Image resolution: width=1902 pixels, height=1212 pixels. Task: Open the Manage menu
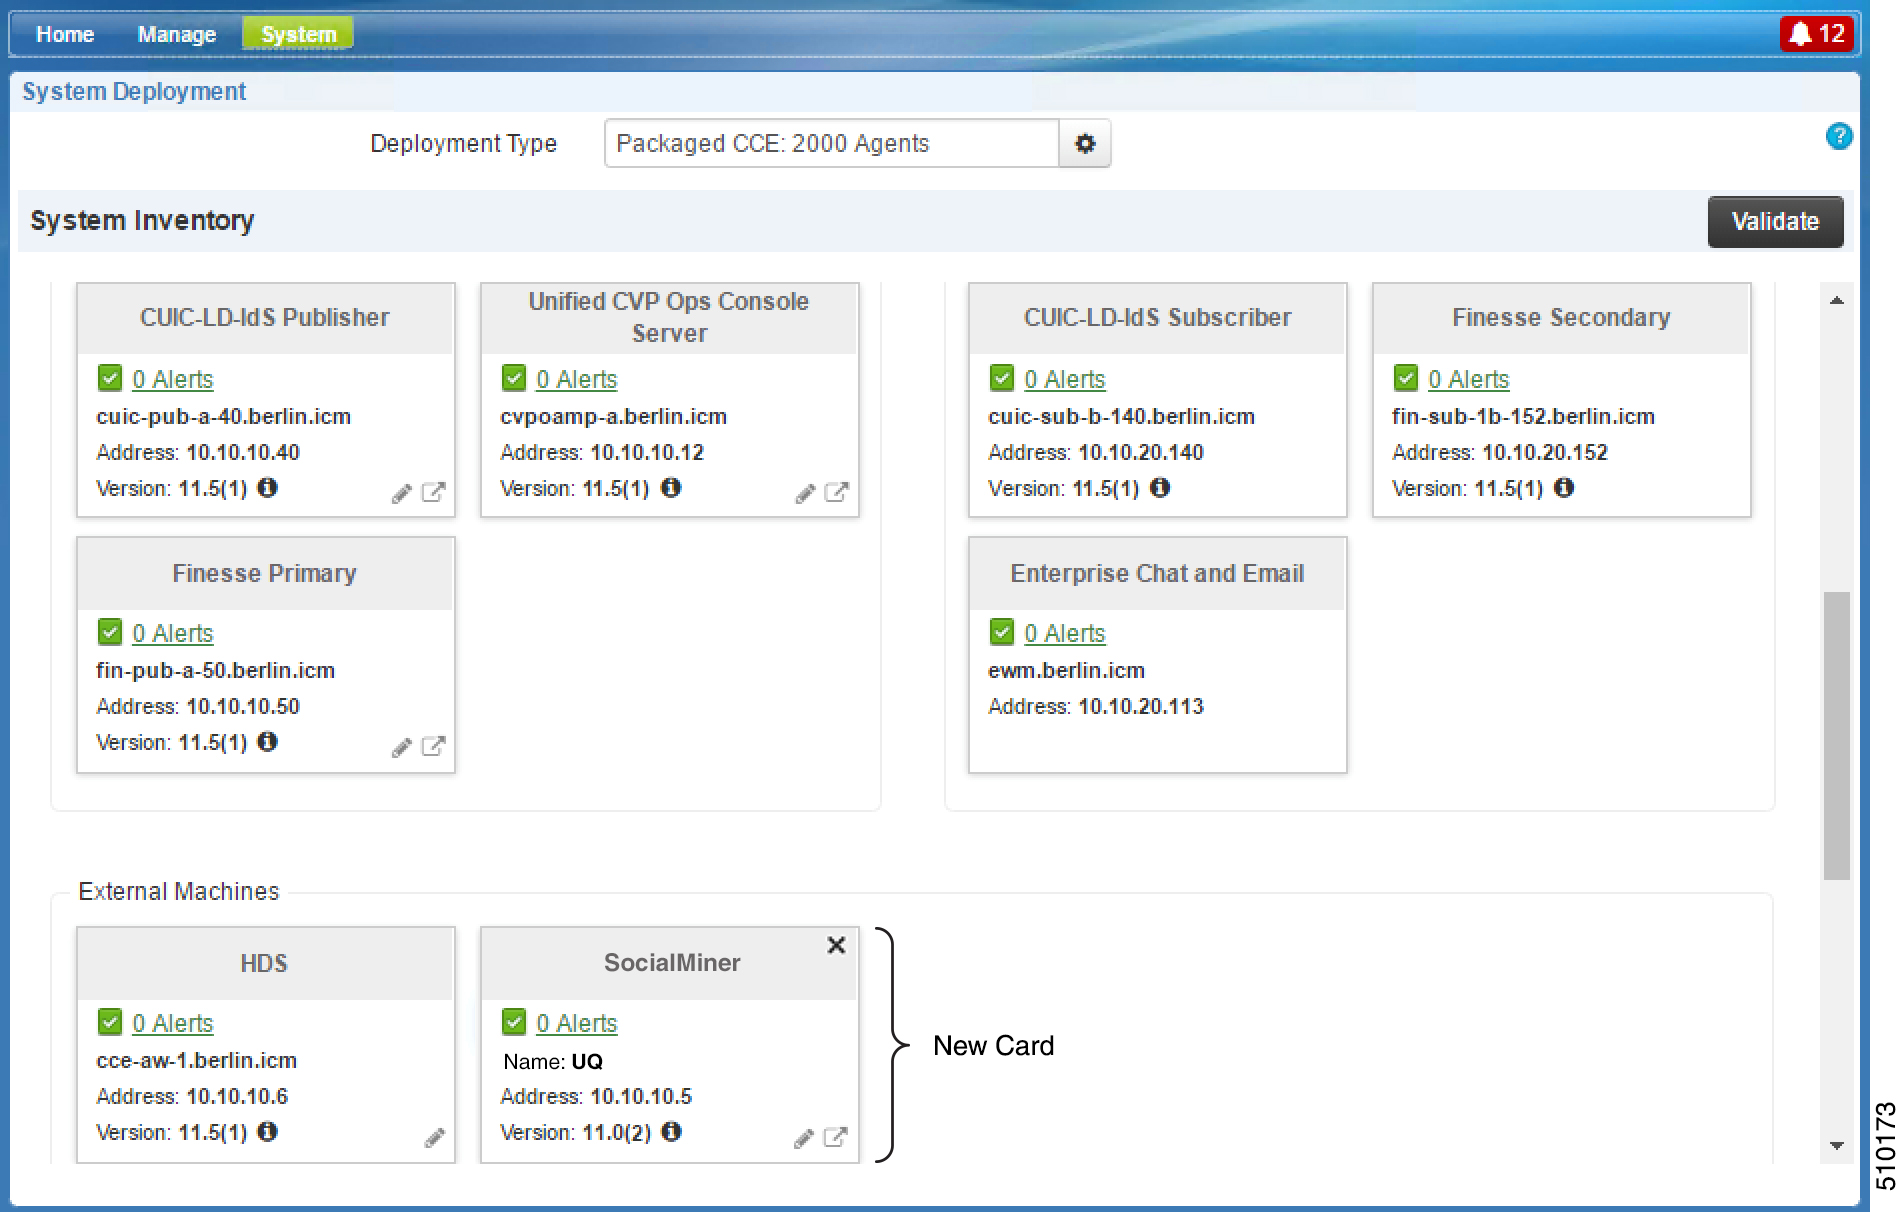(x=177, y=34)
